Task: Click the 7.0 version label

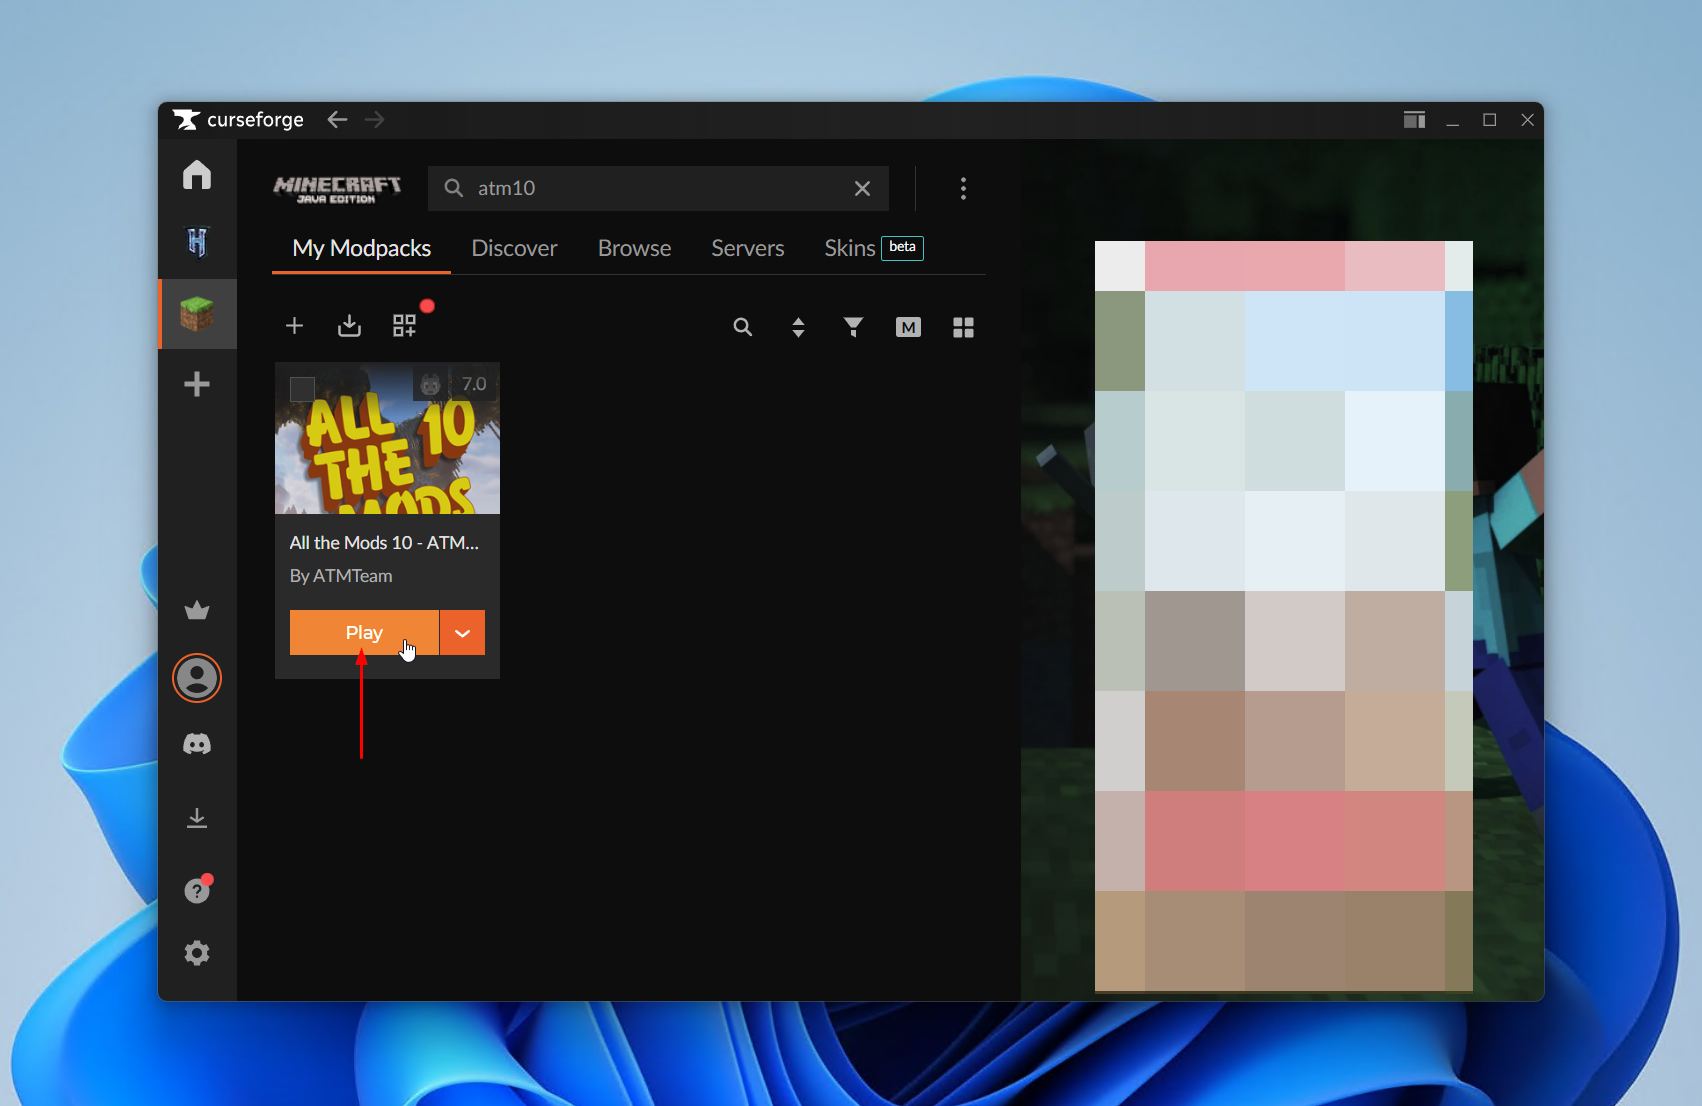Action: 474,384
